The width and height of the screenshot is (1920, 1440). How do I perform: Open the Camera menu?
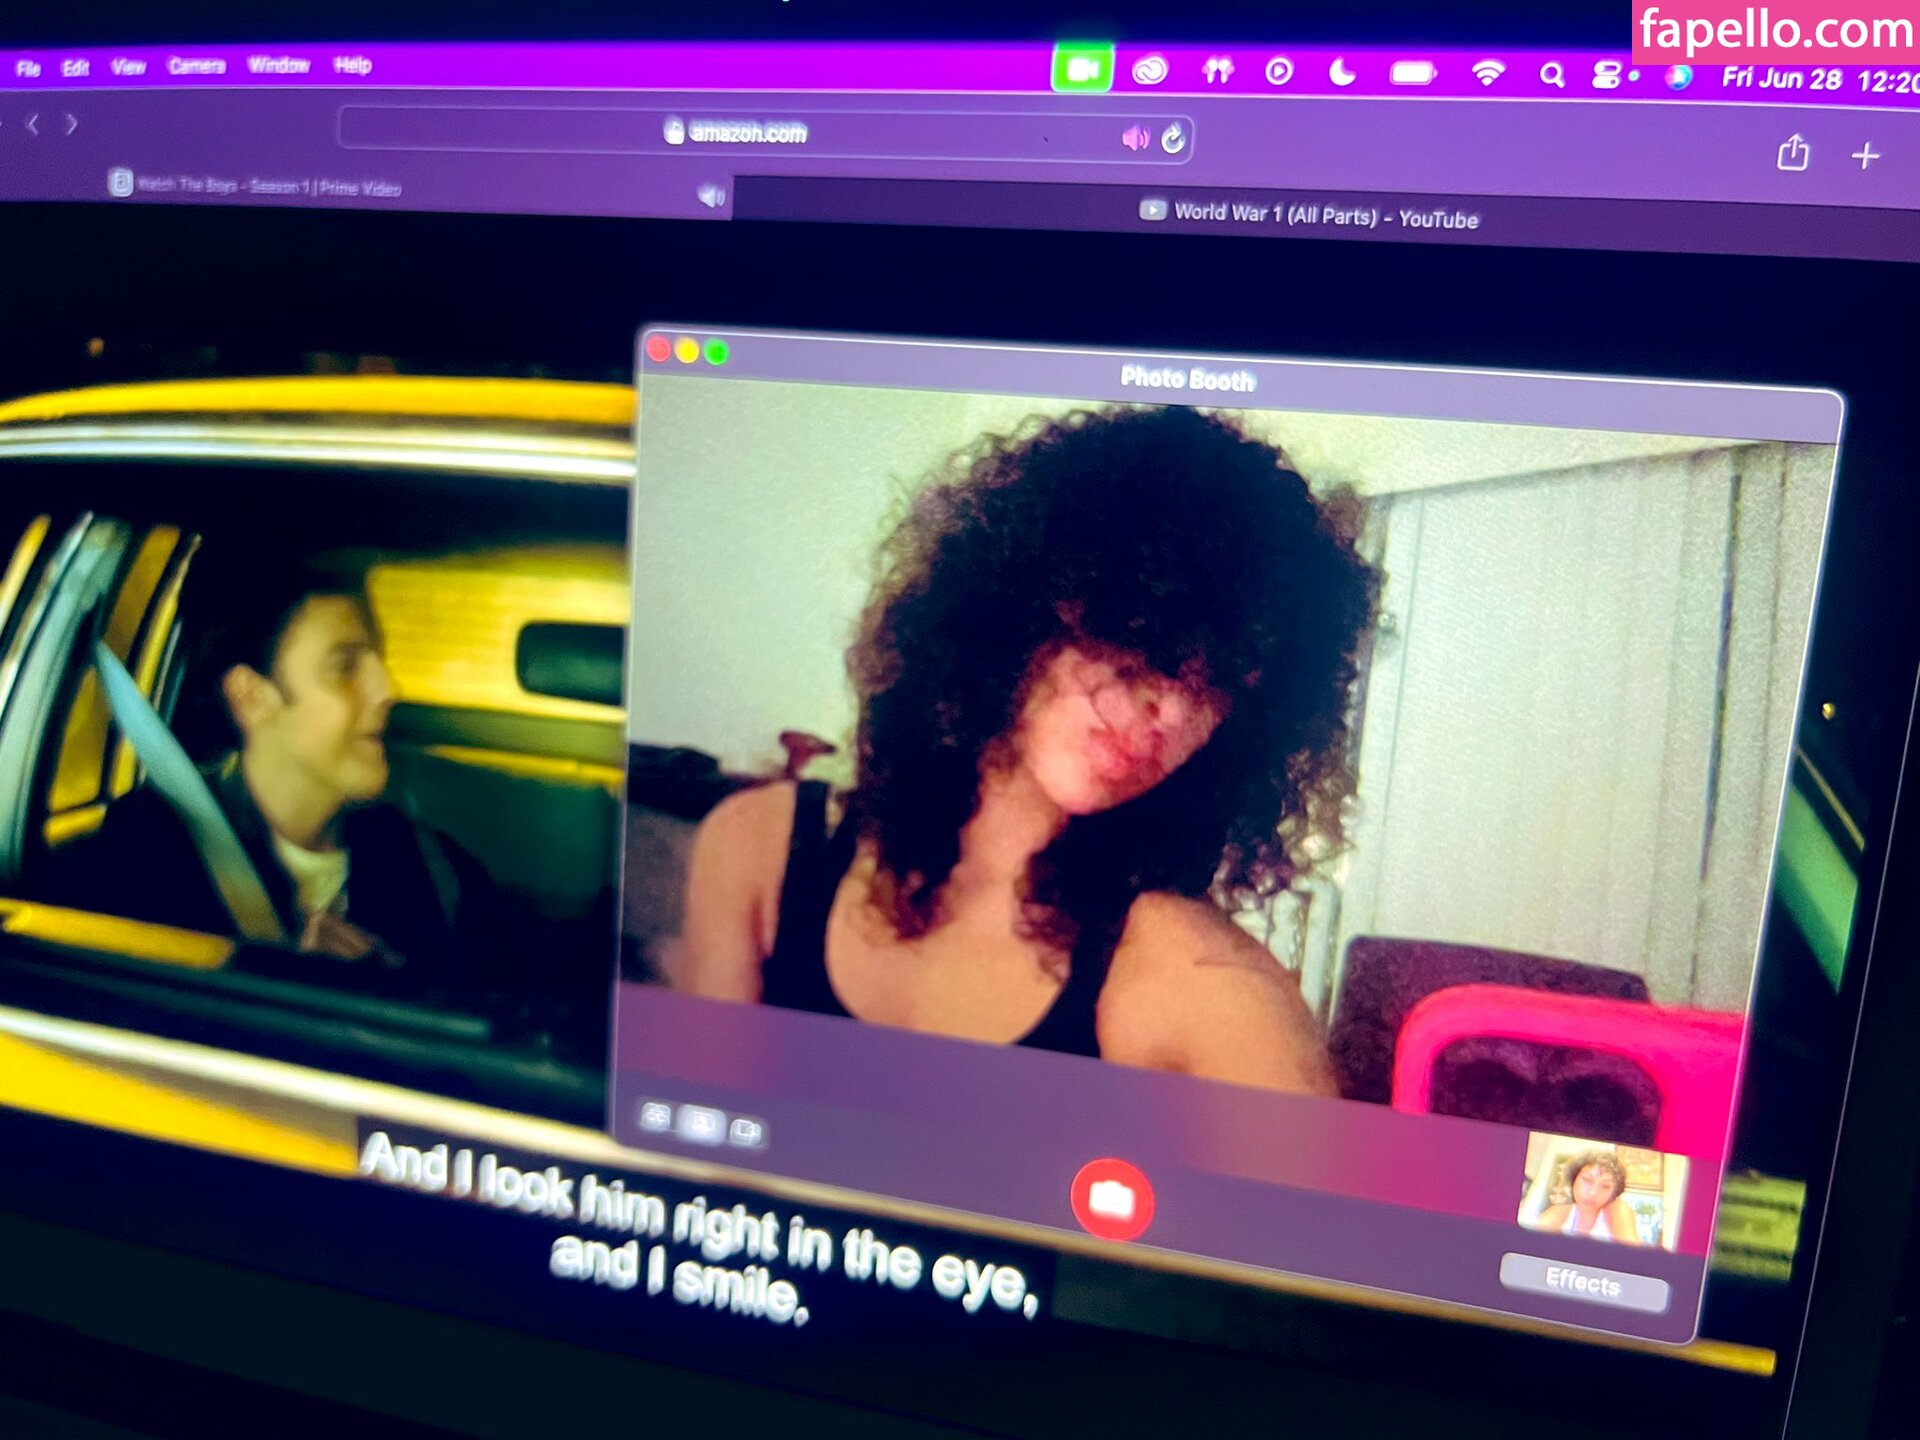coord(196,66)
